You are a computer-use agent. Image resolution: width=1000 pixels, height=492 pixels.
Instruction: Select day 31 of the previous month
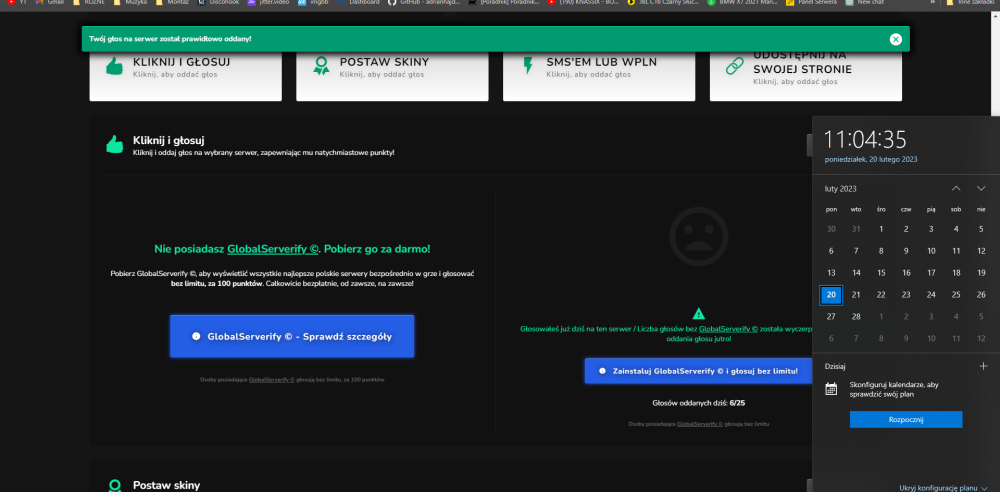click(856, 229)
